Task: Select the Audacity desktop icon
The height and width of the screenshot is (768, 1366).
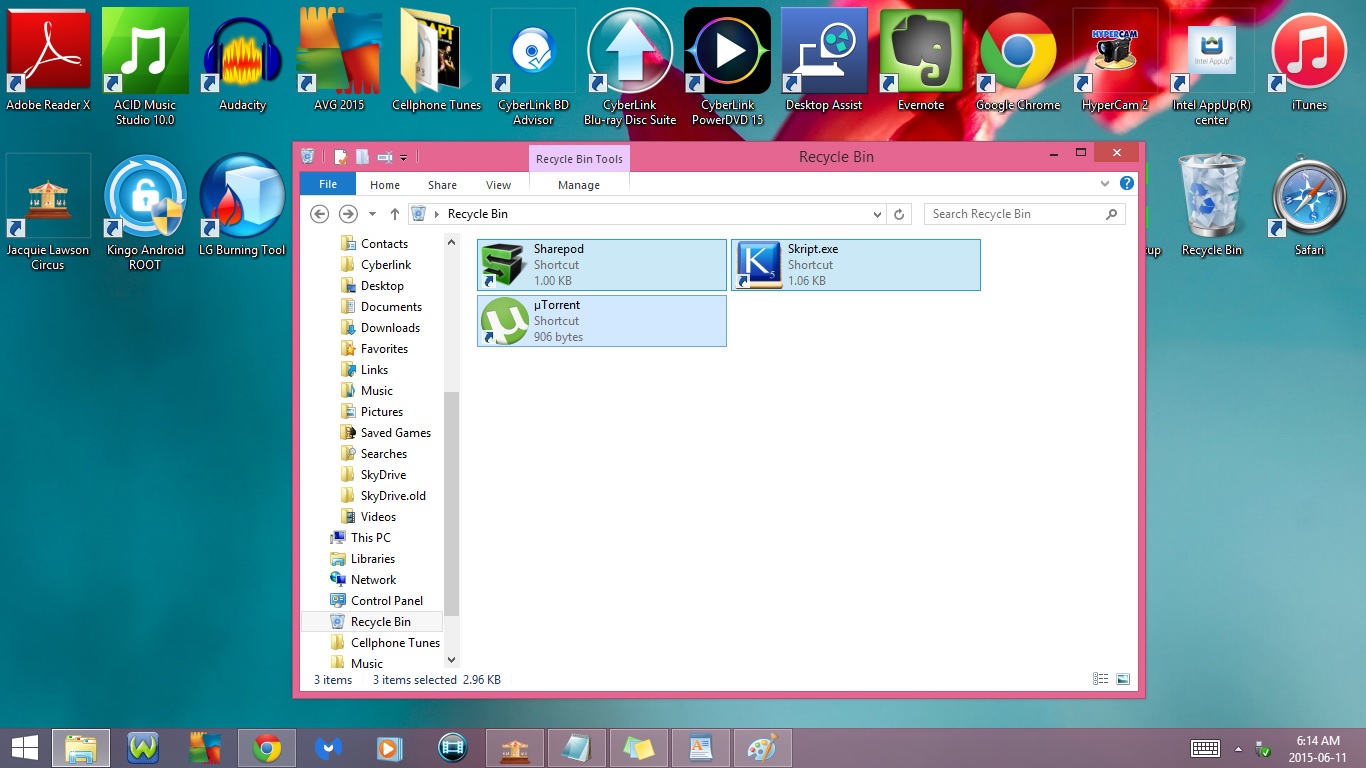Action: [x=242, y=61]
